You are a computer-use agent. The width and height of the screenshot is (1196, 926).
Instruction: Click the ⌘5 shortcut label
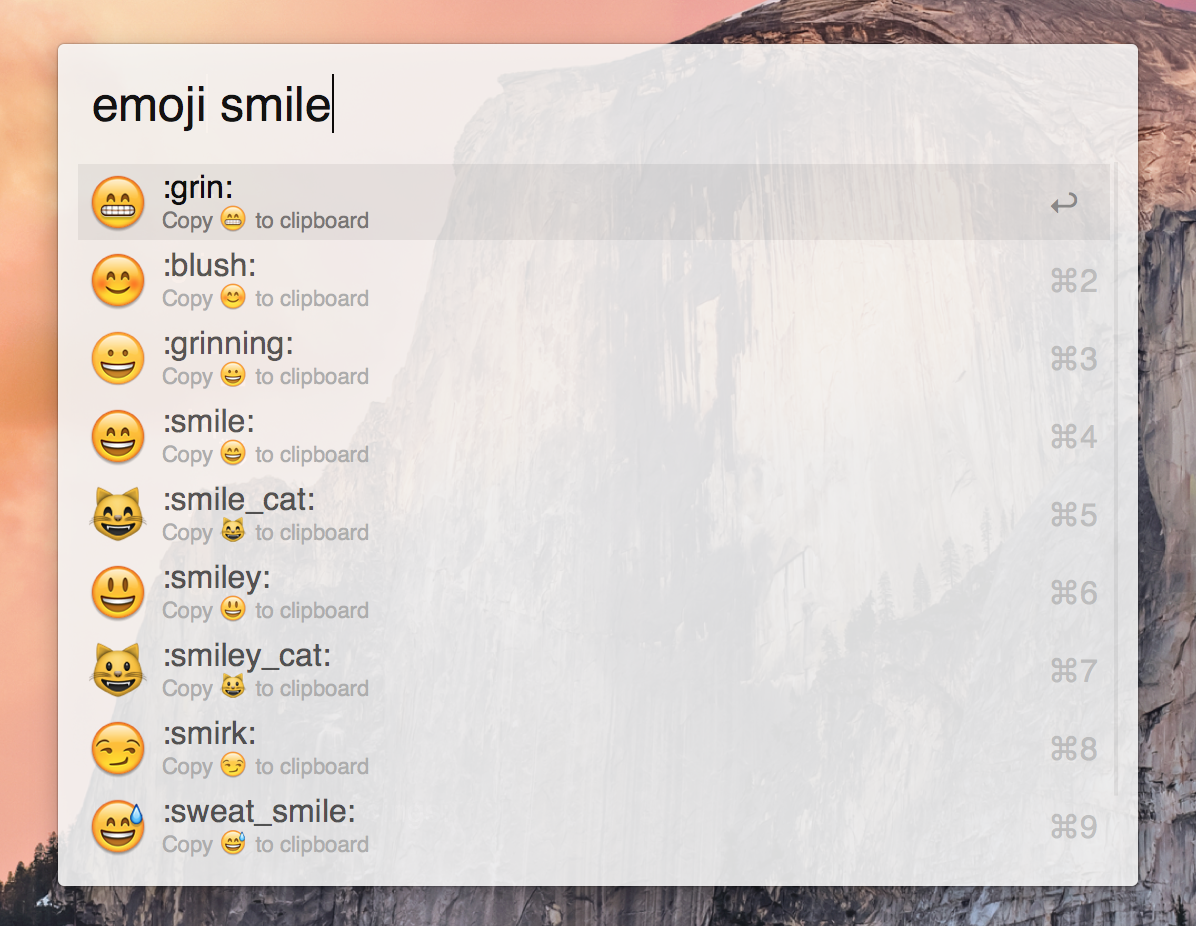click(1074, 515)
